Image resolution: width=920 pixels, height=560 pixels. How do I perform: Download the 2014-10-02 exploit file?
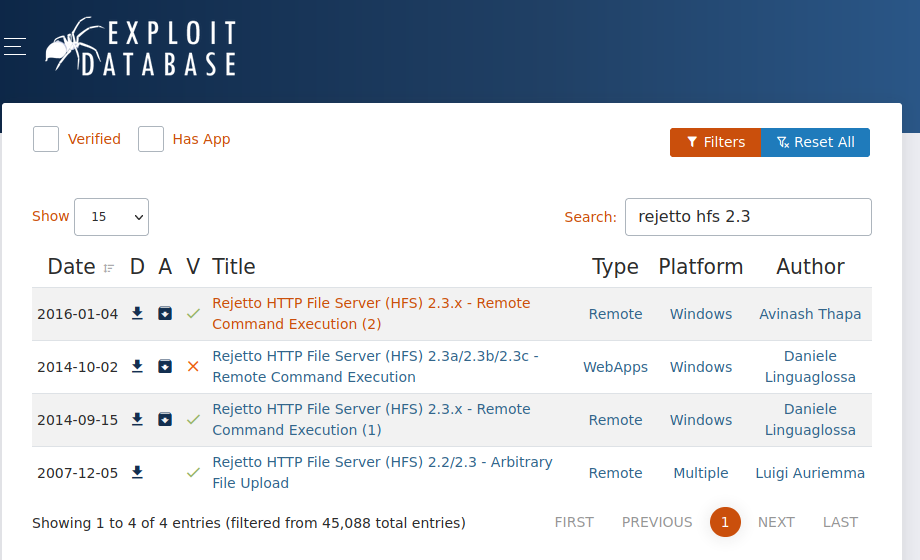point(138,367)
